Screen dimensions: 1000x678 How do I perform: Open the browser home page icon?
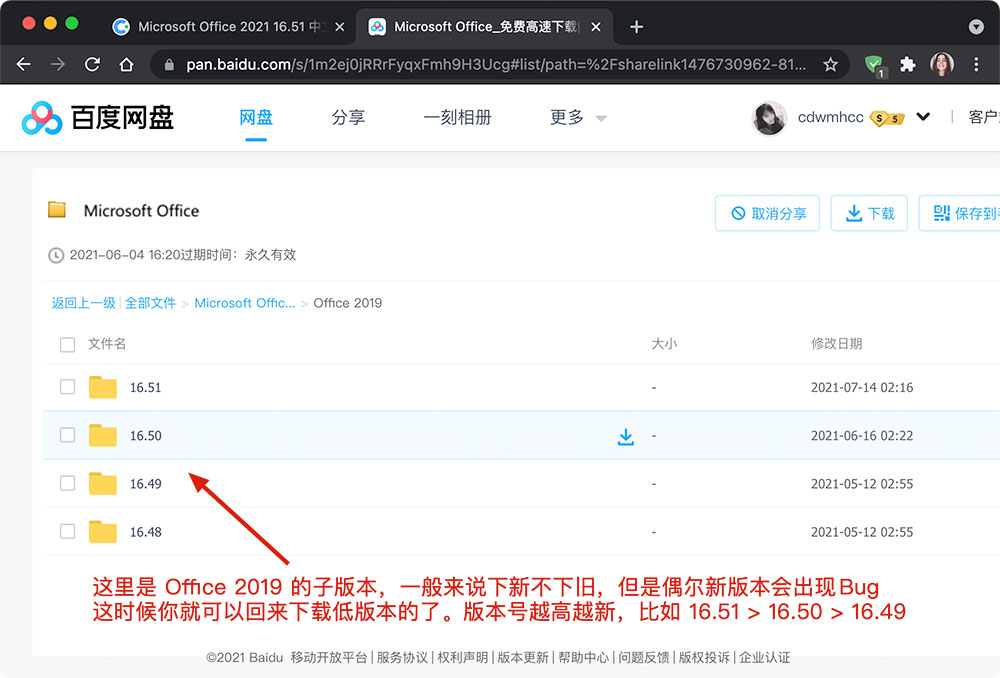click(x=127, y=64)
